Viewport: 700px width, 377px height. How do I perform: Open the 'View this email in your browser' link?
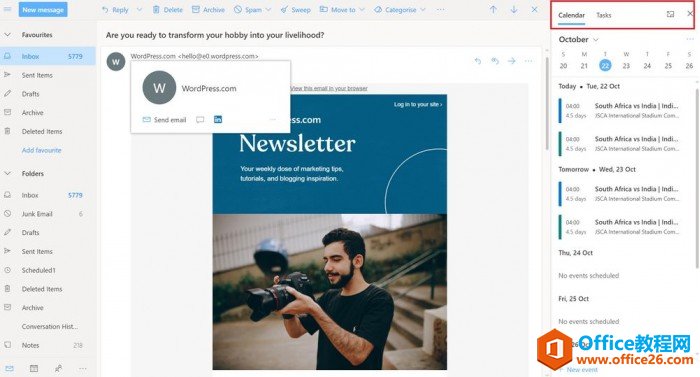click(x=329, y=88)
